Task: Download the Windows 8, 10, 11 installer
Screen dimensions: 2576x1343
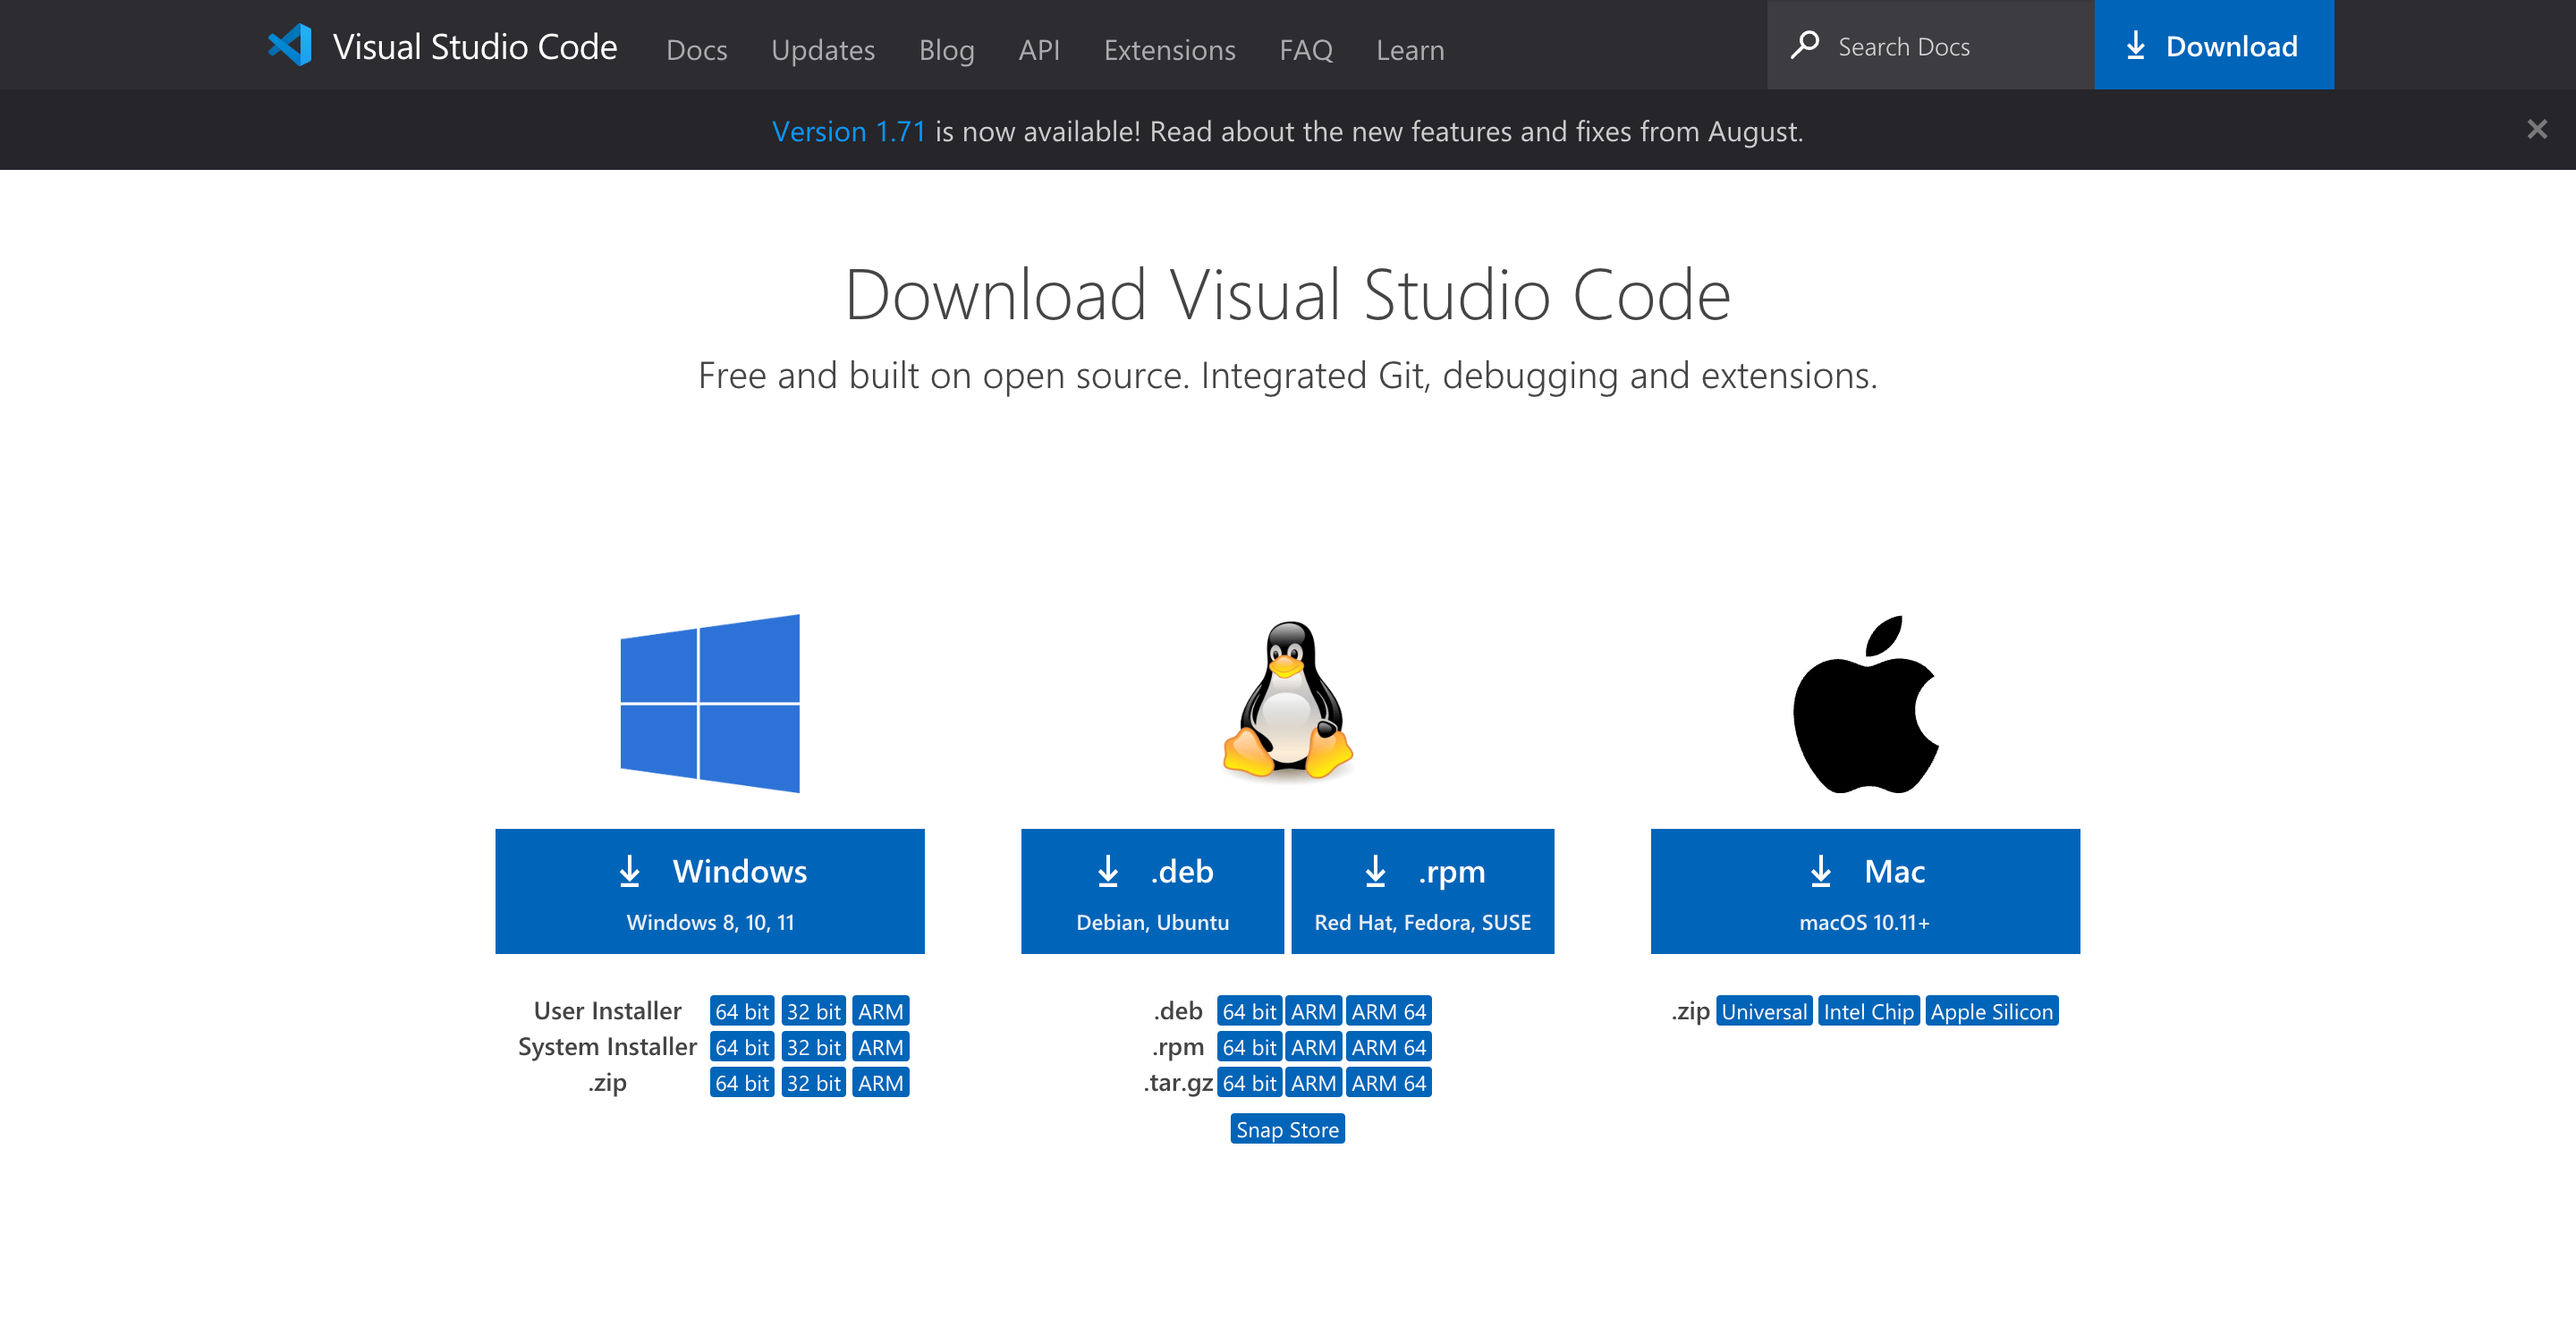Action: tap(709, 890)
